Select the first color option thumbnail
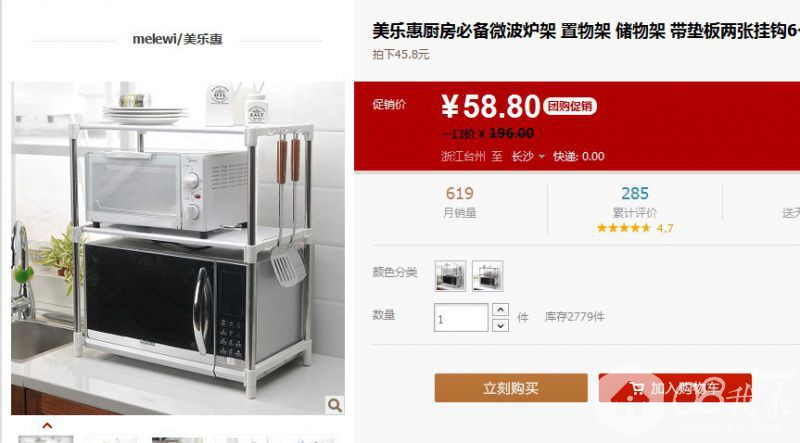This screenshot has height=443, width=800. tap(450, 276)
